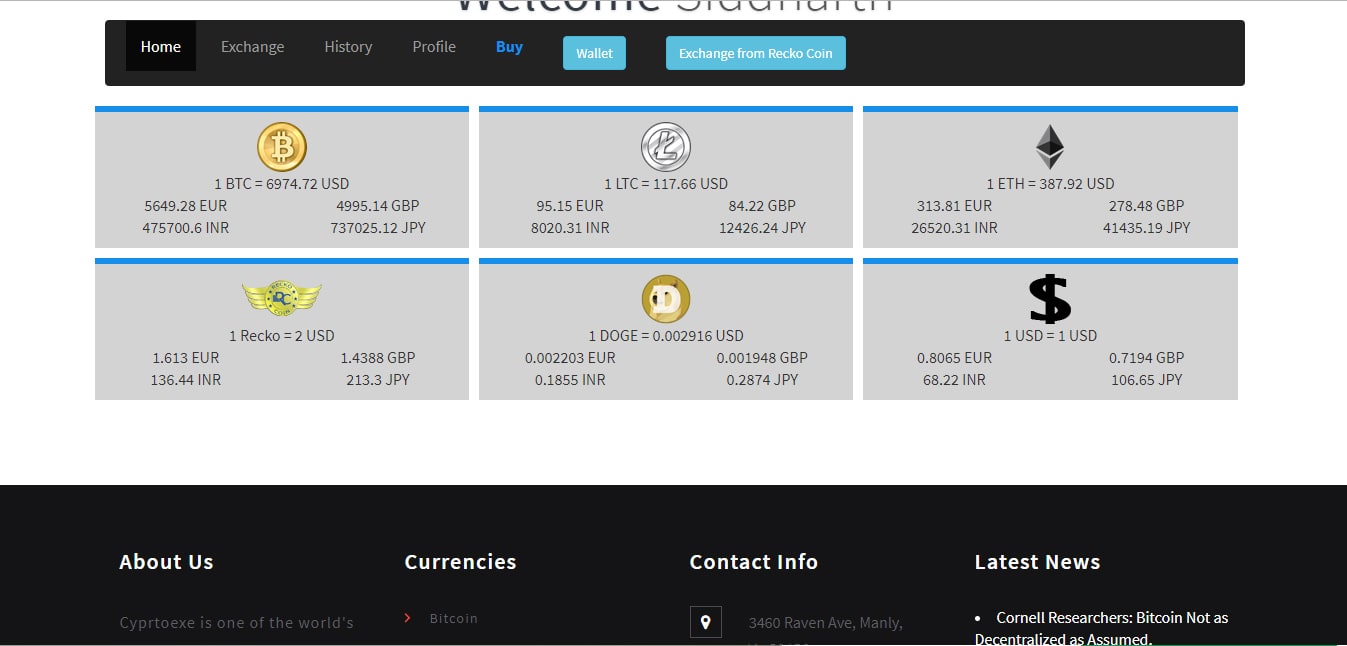Click the 0.7194 GBP dollar value
Screen dimensions: 1347x646
[1146, 358]
